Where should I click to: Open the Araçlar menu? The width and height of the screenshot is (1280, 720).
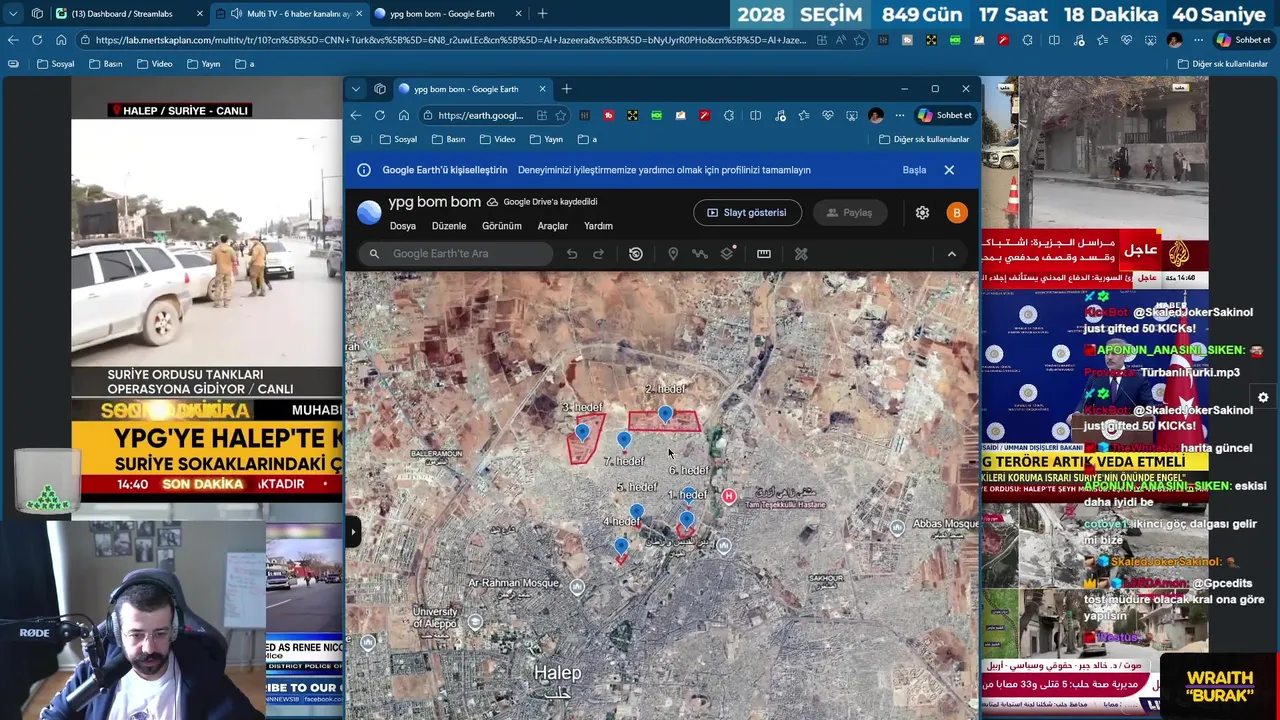click(x=553, y=226)
